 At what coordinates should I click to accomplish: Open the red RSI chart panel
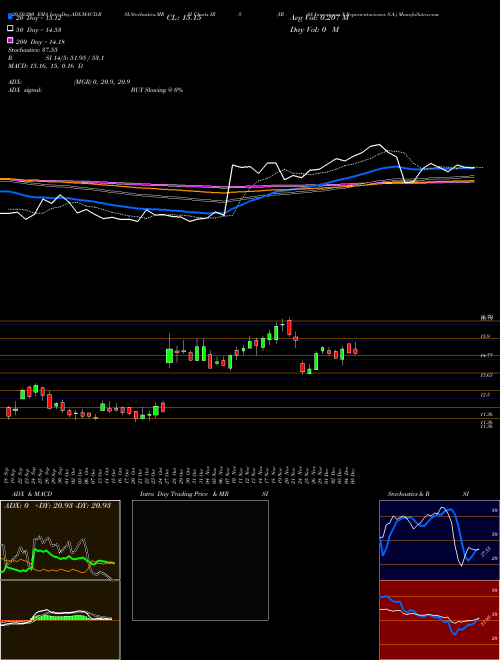click(x=439, y=620)
